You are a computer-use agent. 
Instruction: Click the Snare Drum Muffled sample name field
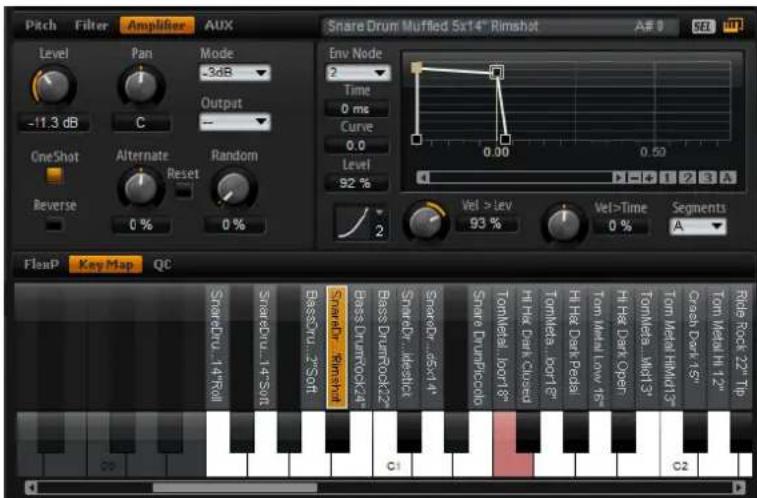click(500, 27)
